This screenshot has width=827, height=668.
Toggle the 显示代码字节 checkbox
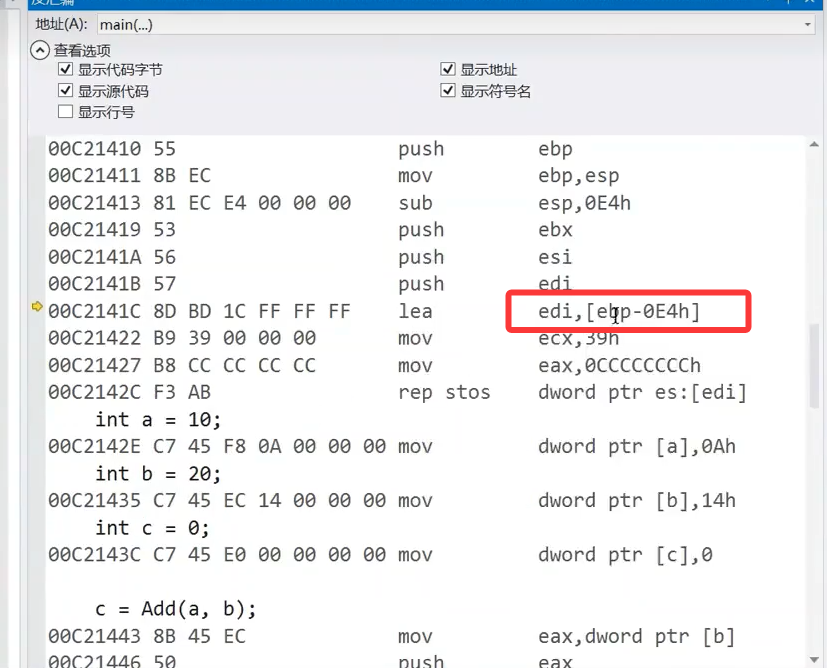(x=65, y=69)
